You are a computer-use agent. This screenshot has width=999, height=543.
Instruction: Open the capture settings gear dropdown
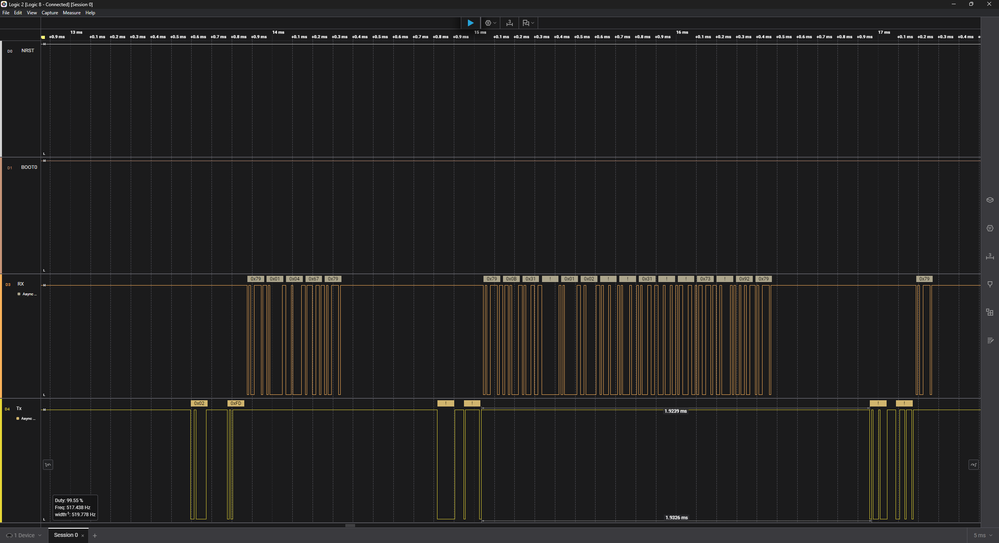click(489, 23)
